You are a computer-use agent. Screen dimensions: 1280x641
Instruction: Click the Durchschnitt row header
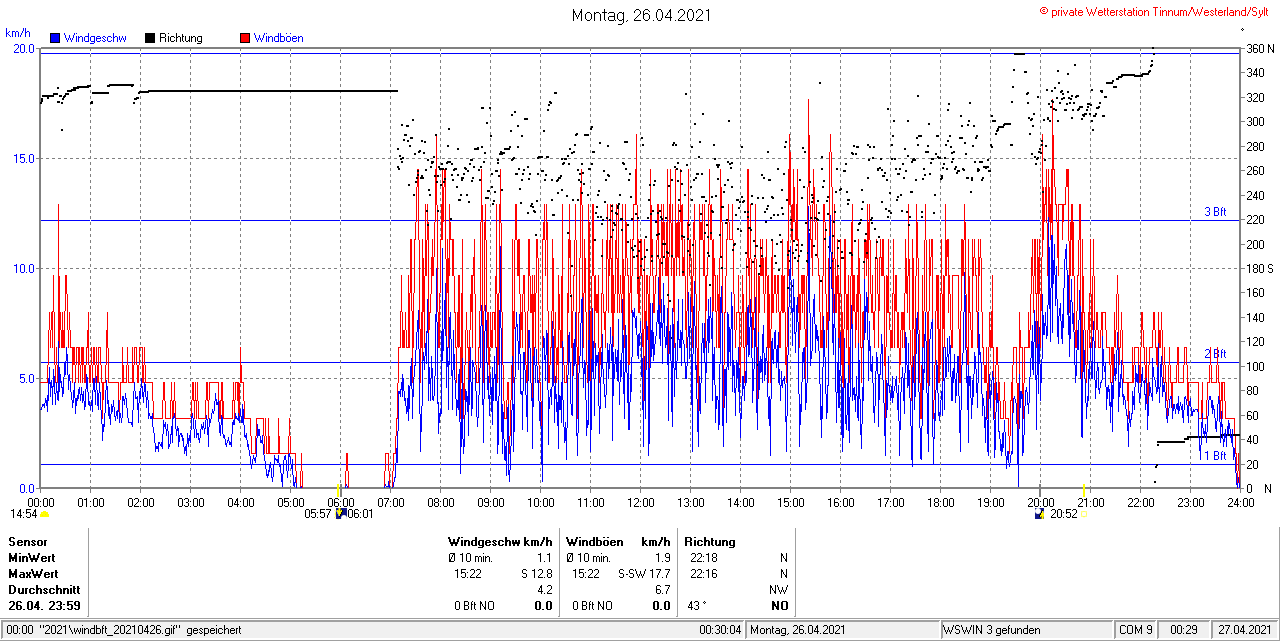(x=43, y=590)
